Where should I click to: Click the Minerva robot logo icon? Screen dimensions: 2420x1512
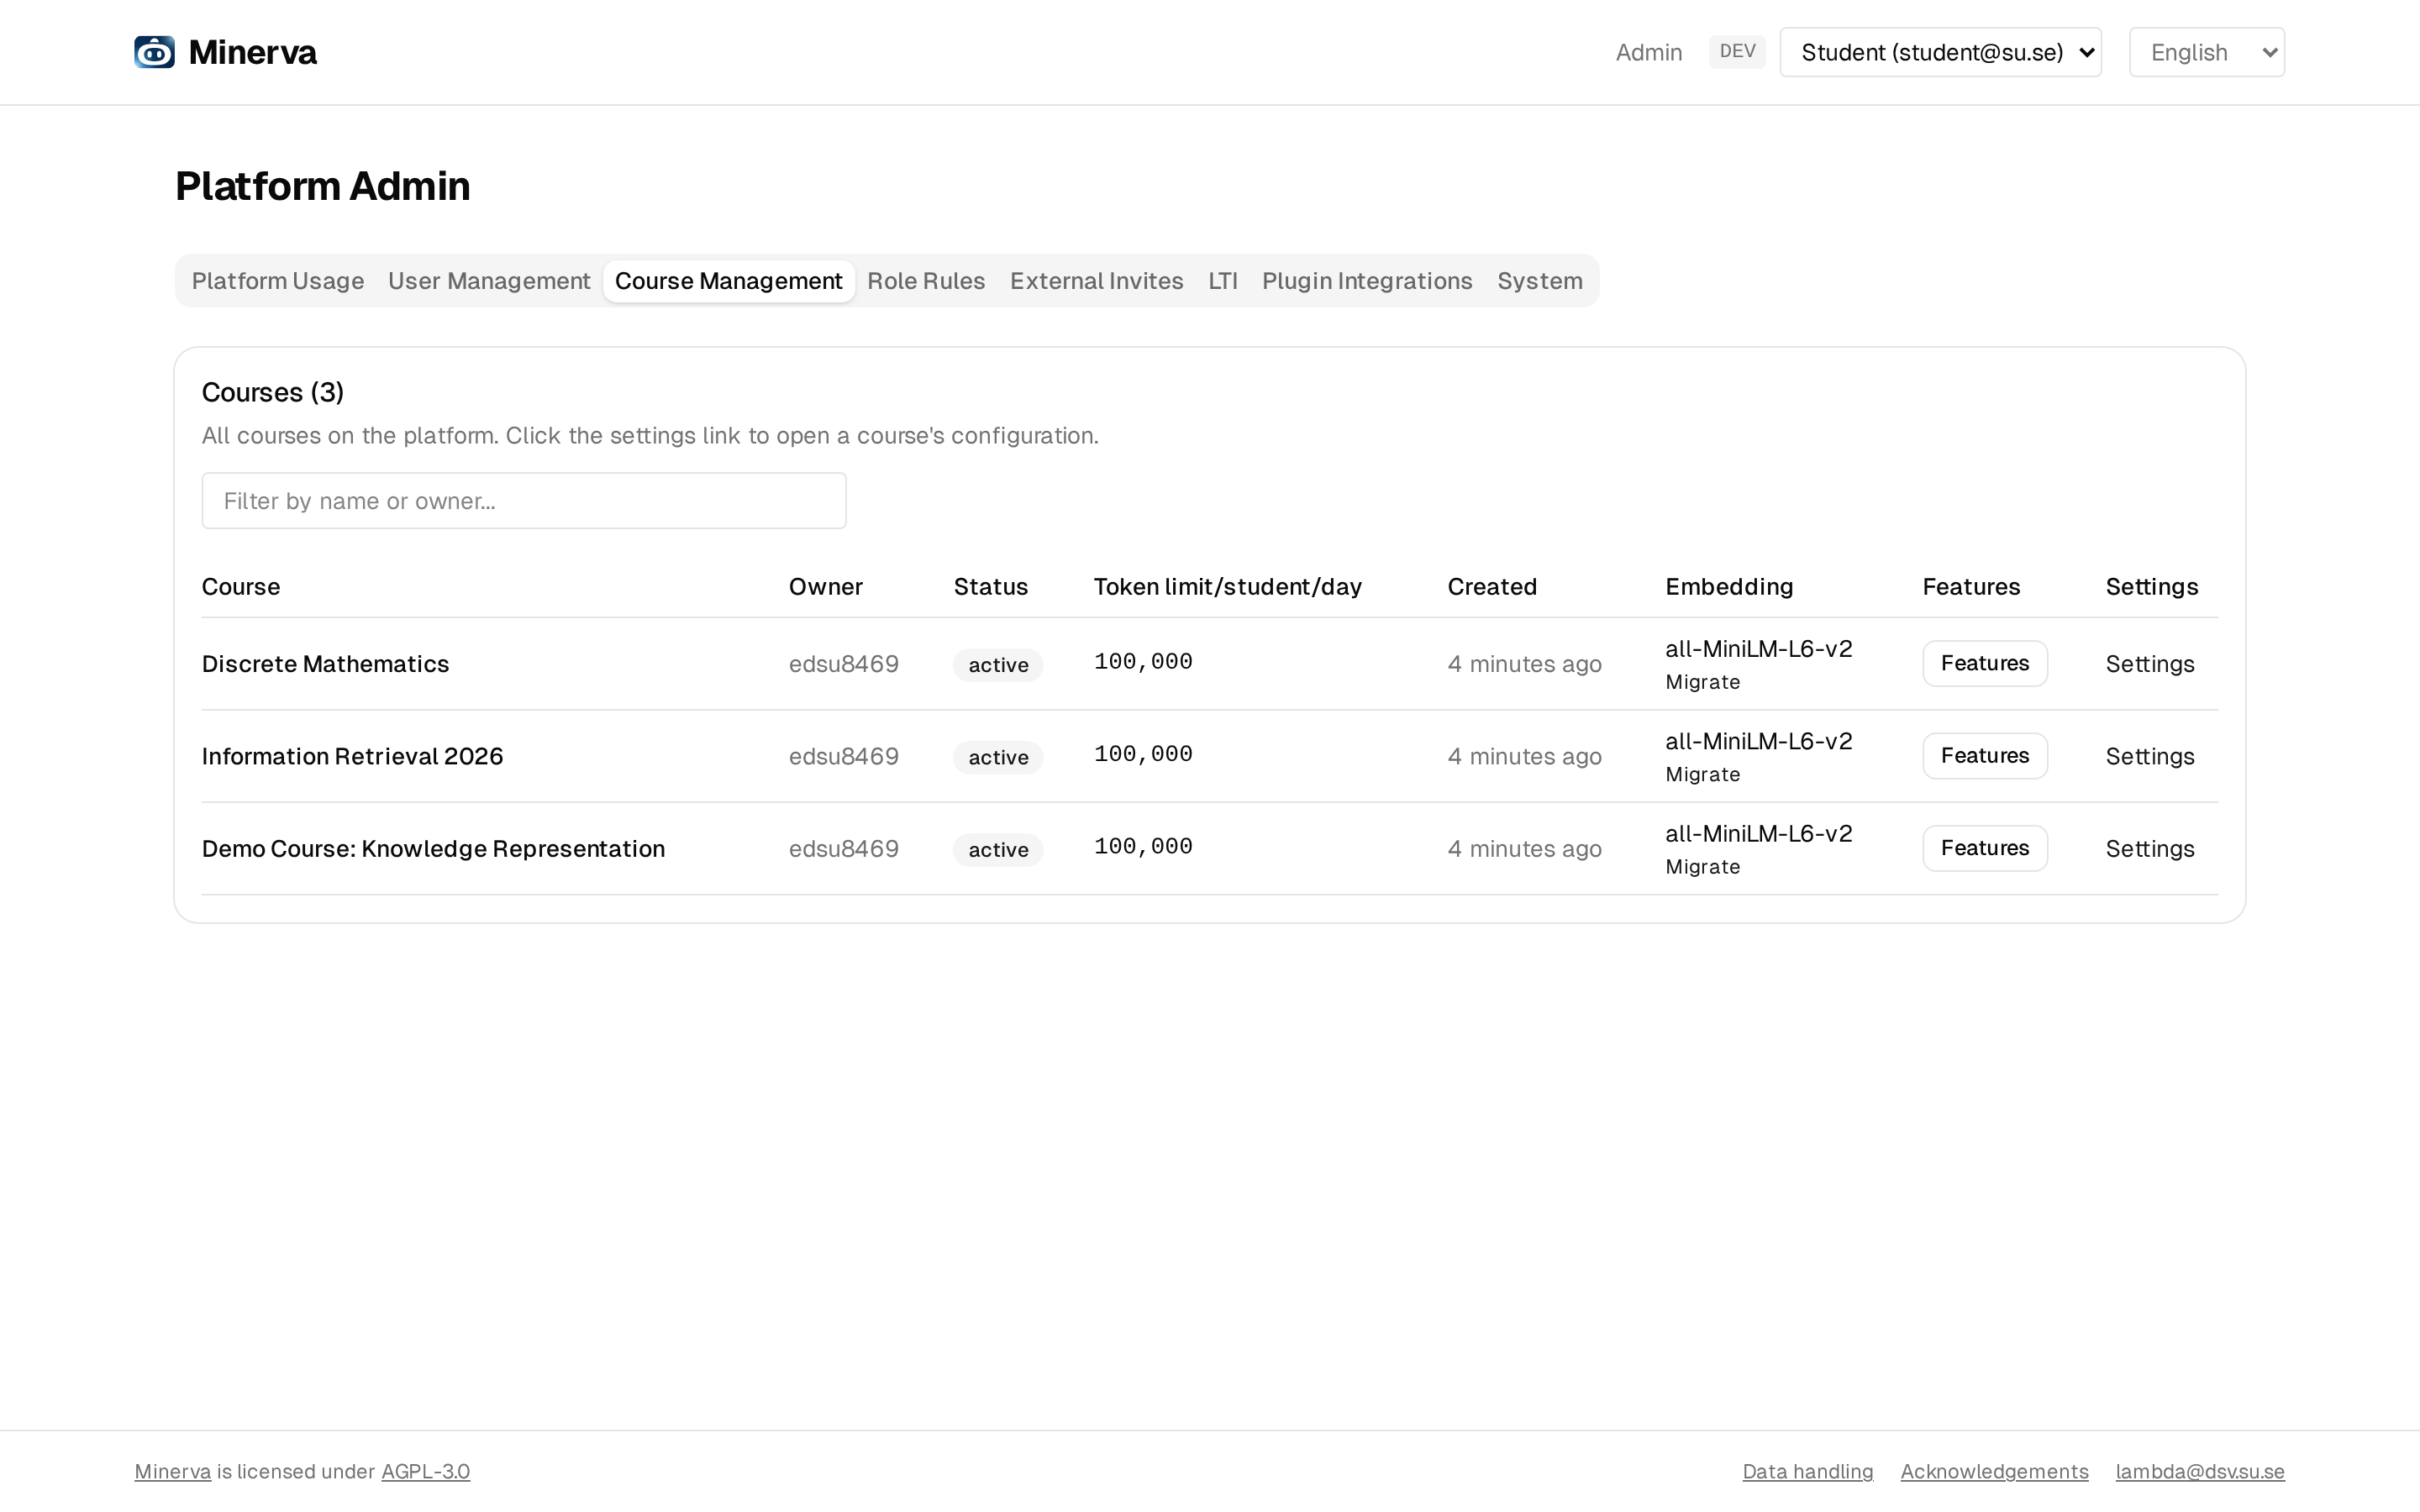click(155, 52)
